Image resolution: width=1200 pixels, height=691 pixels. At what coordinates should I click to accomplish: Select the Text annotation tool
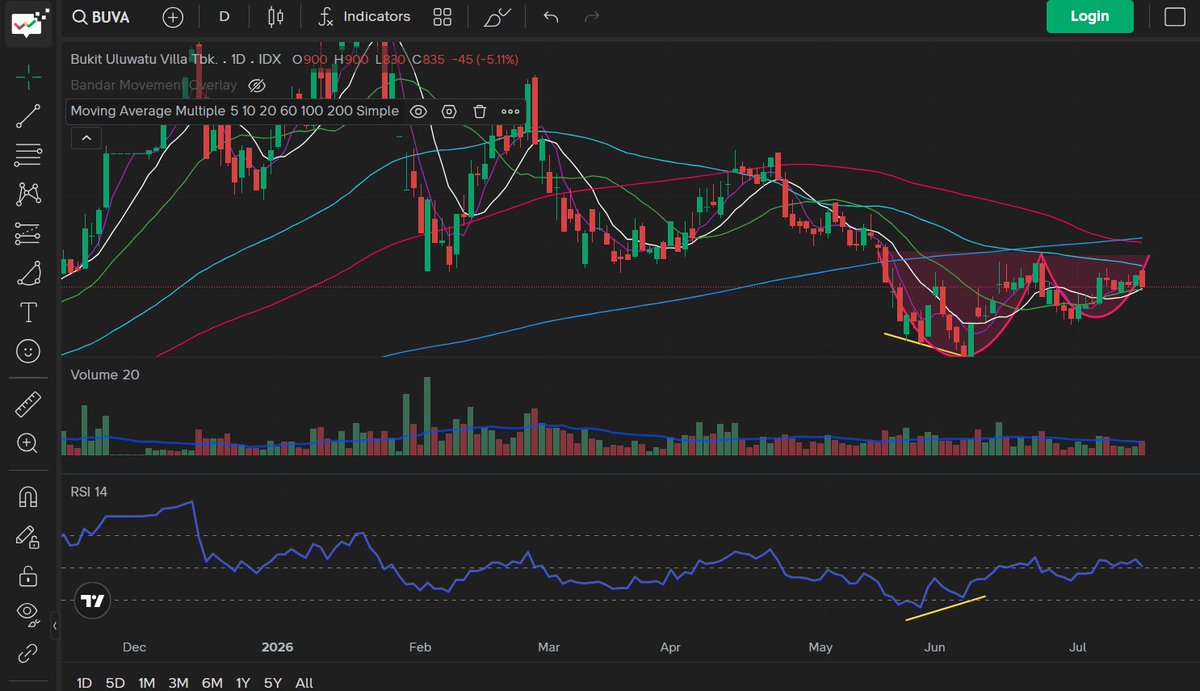click(28, 313)
